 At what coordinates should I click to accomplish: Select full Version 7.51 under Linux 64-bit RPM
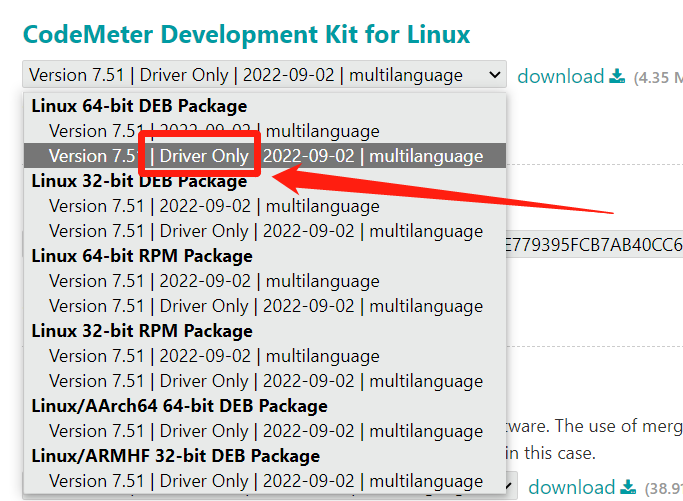point(214,281)
